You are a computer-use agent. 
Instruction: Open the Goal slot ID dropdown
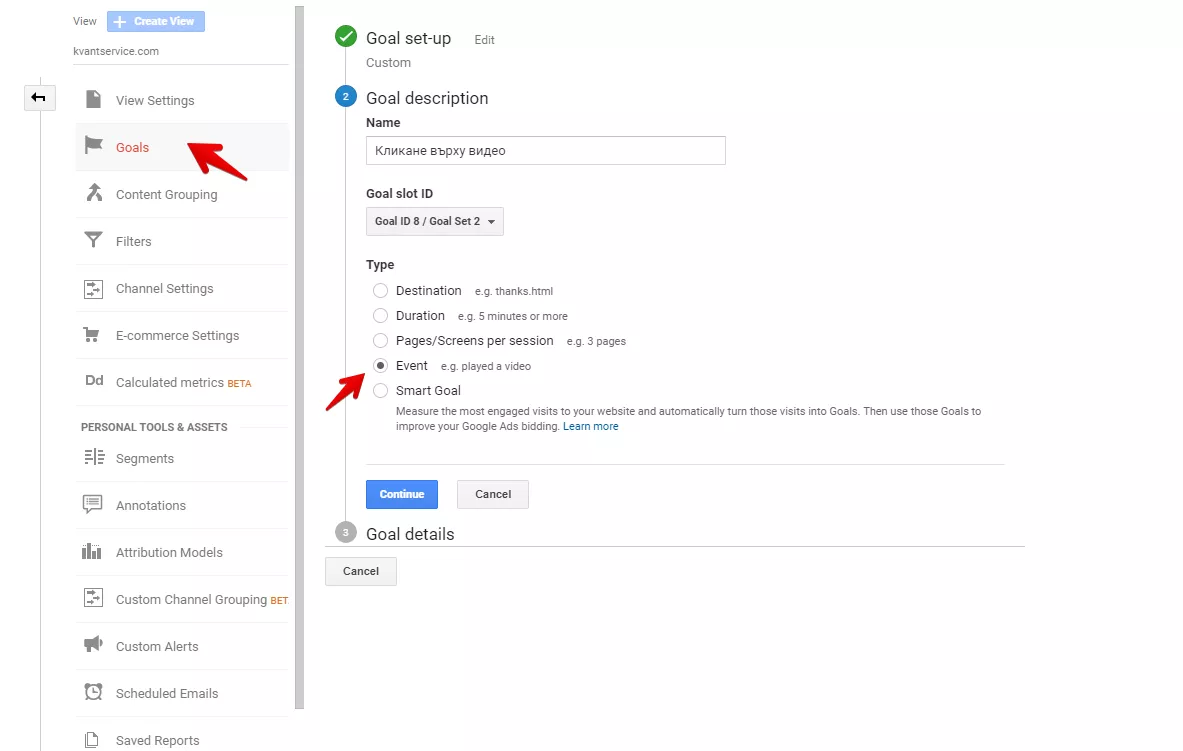coord(435,221)
